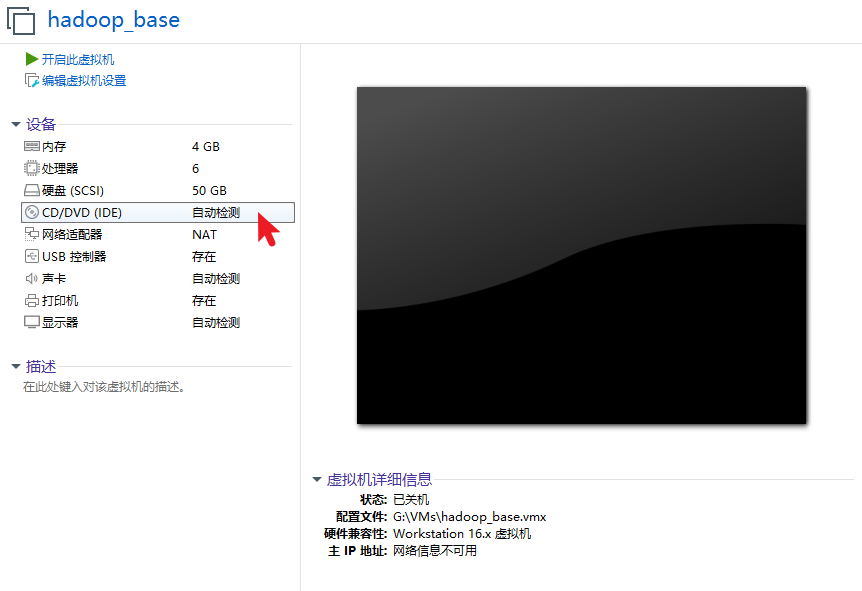Click the 配置文件 label
The width and height of the screenshot is (862, 591).
coord(362,517)
